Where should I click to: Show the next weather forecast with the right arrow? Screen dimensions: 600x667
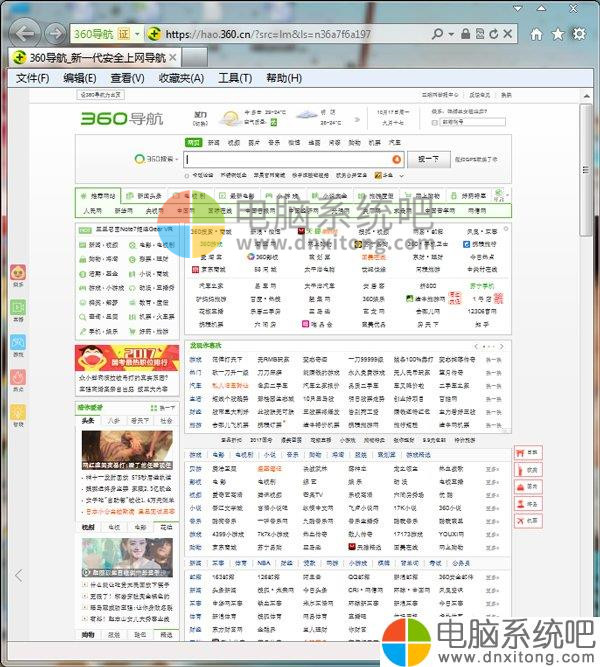coord(357,120)
